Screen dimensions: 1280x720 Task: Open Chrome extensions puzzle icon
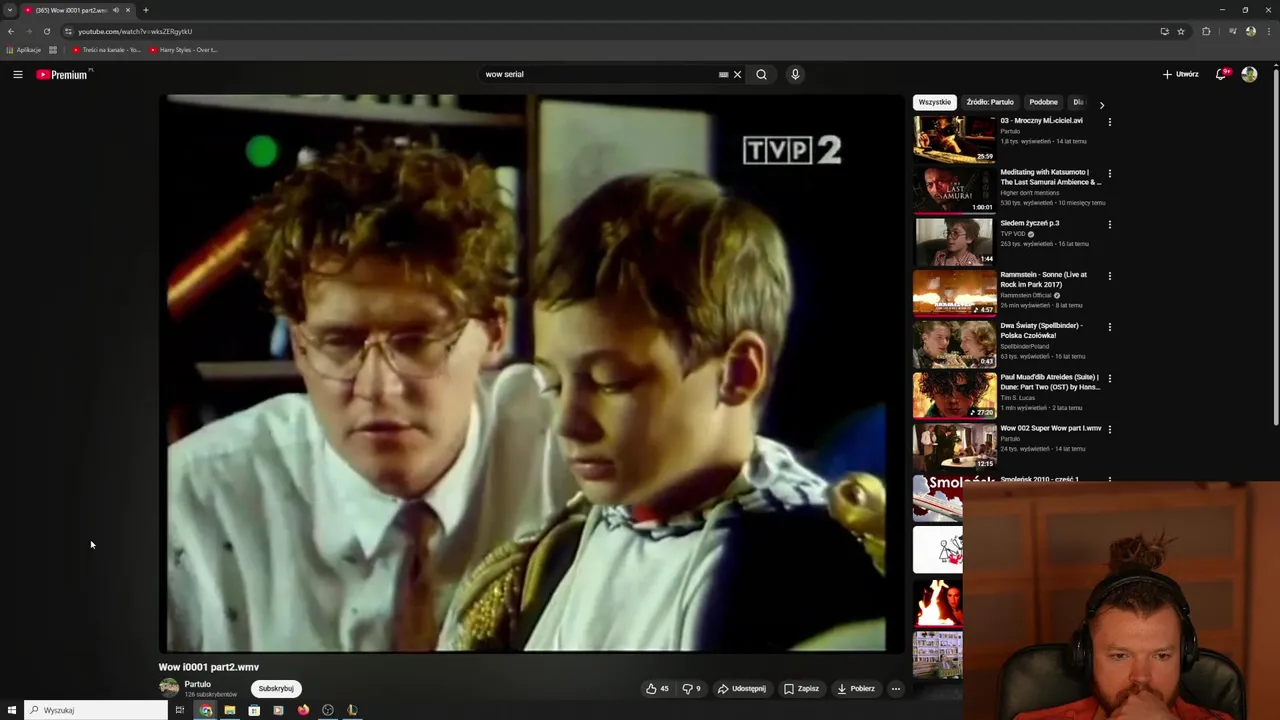click(1206, 31)
